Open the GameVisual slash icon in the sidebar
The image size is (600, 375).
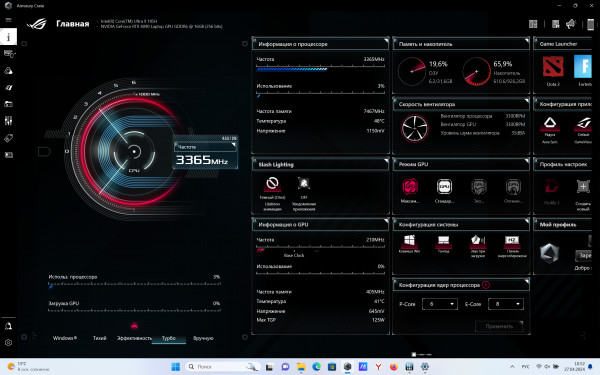[8, 88]
